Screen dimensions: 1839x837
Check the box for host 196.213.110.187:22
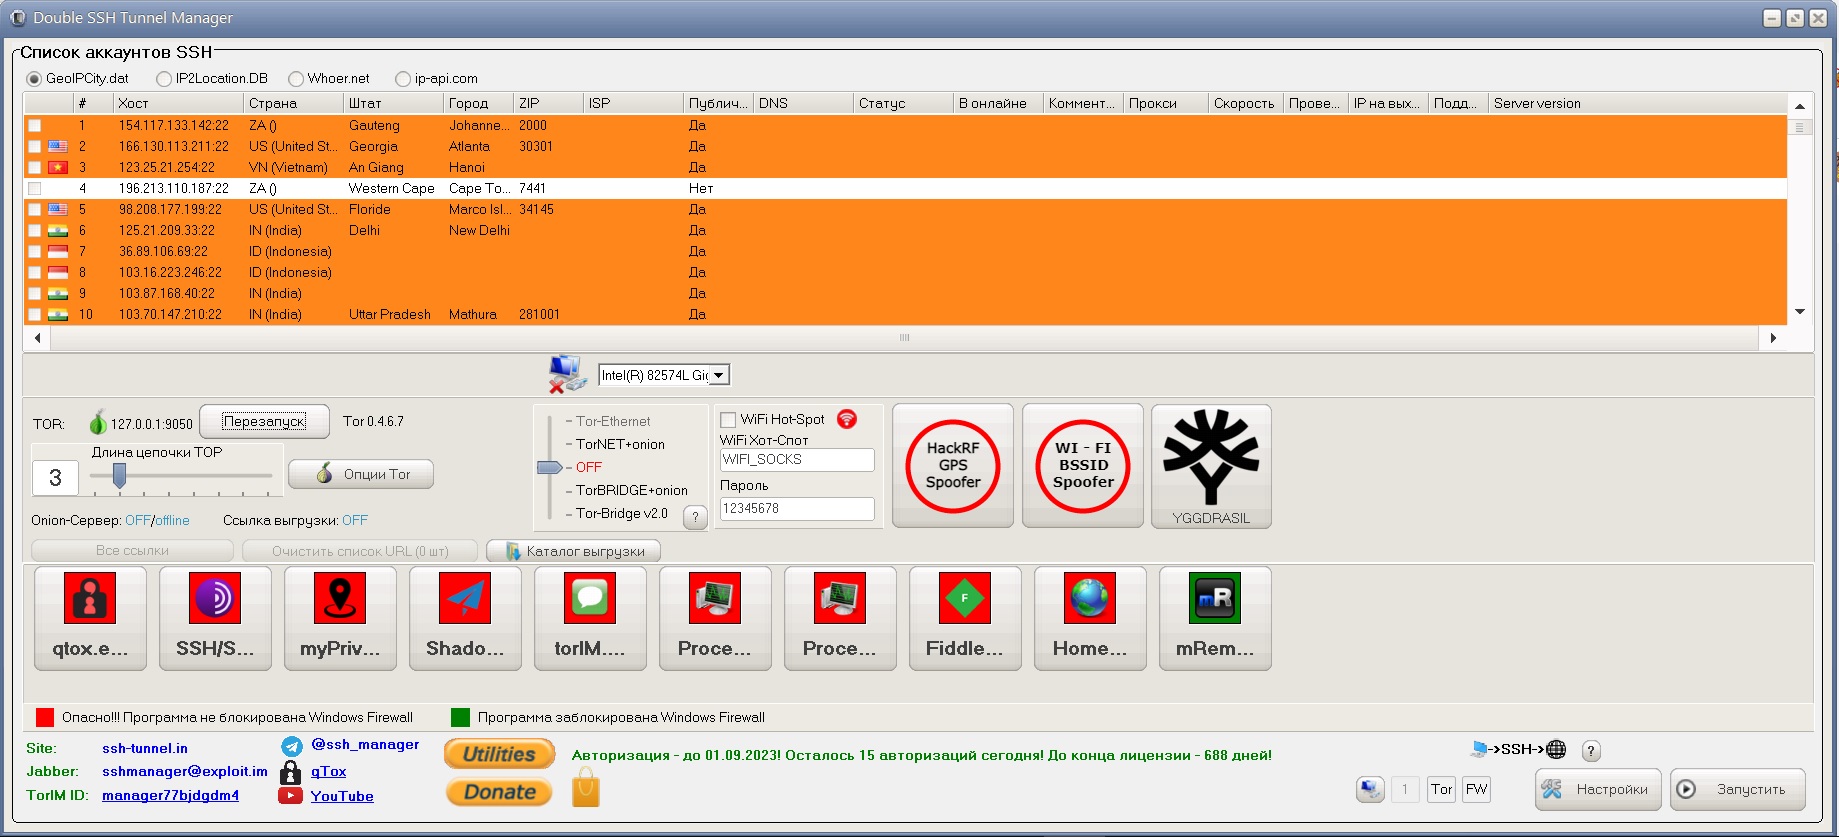pyautogui.click(x=35, y=189)
